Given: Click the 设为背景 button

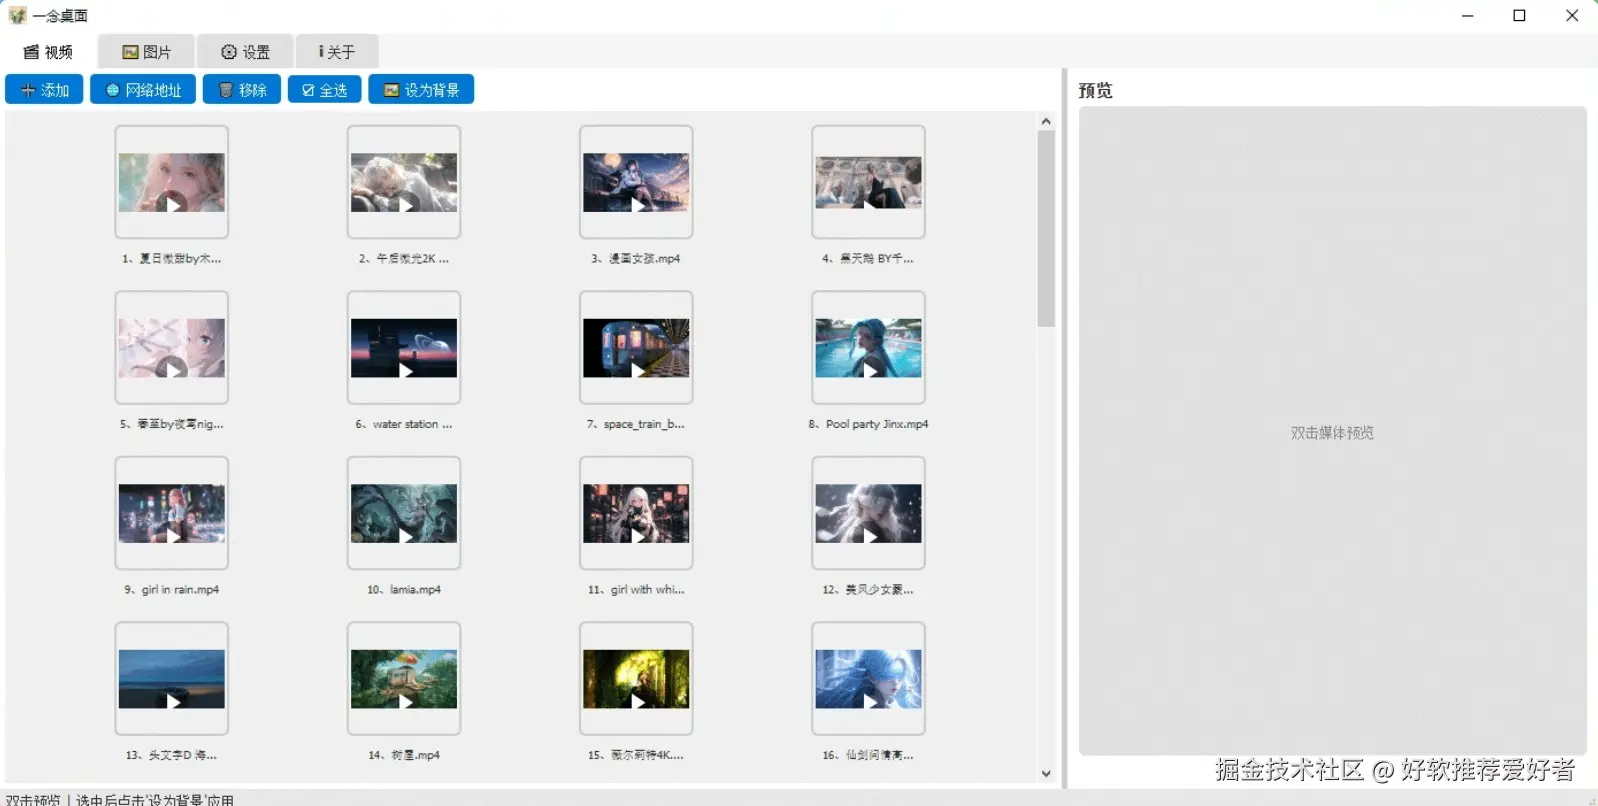Looking at the screenshot, I should click(x=421, y=90).
